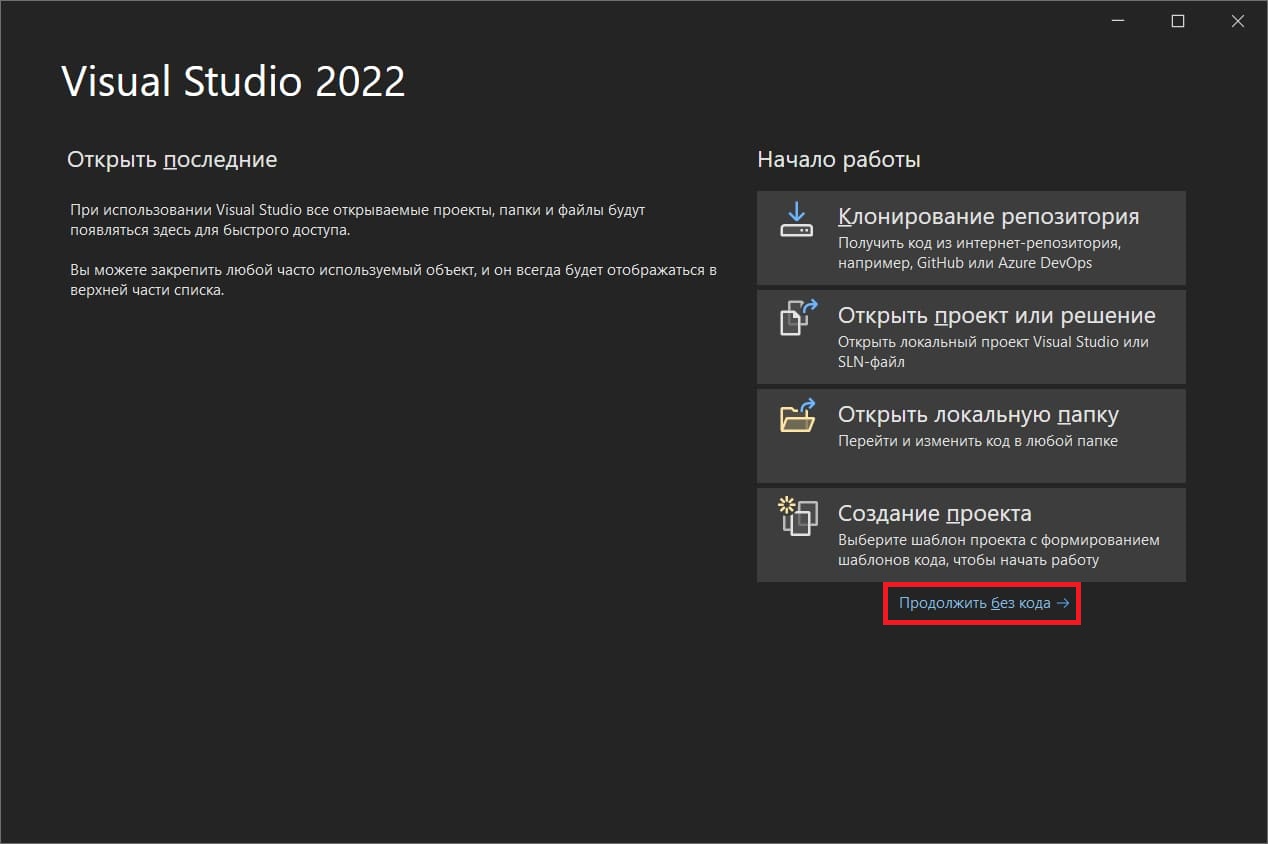Click text 'Выберите шаблон проекта с формированием'
Viewport: 1268px width, 844px height.
999,540
